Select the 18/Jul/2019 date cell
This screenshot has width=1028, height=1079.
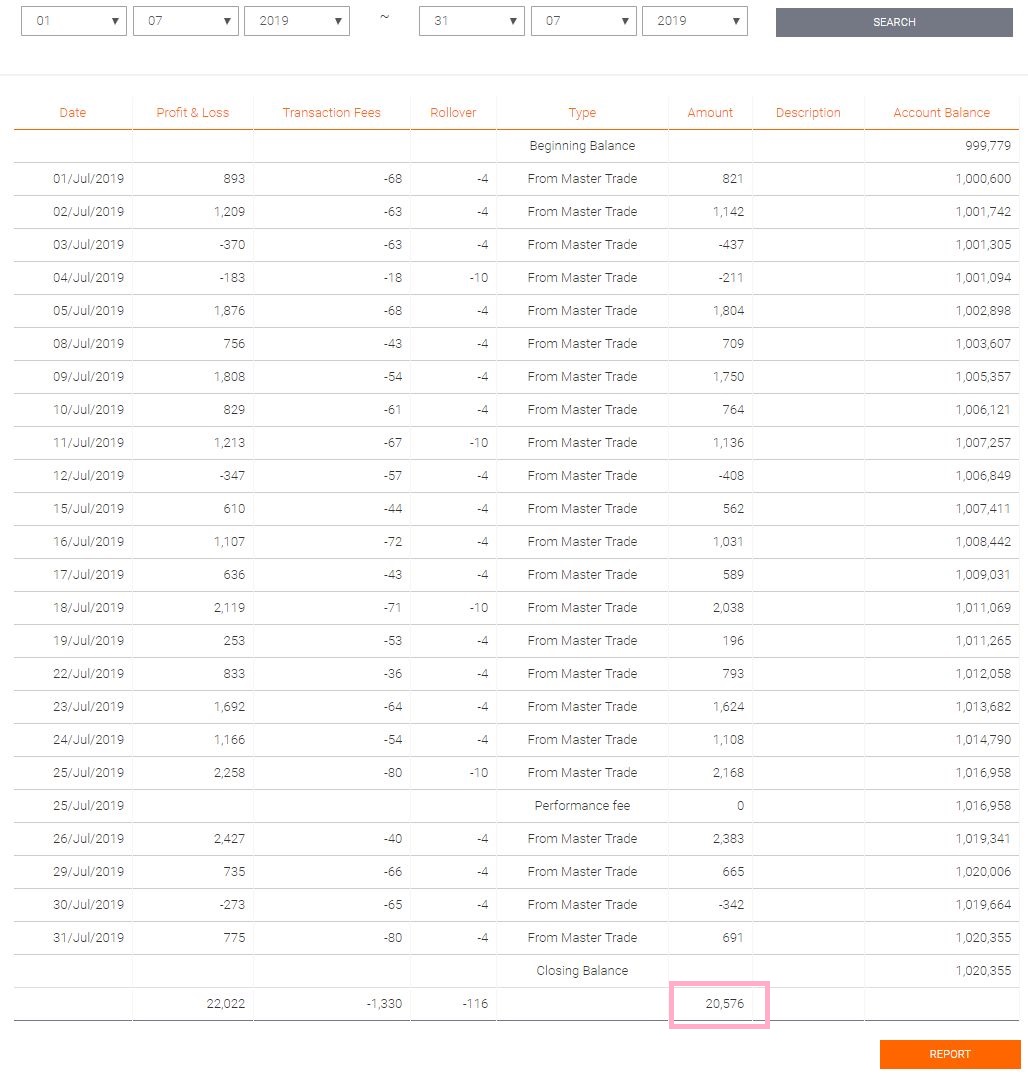tap(89, 608)
